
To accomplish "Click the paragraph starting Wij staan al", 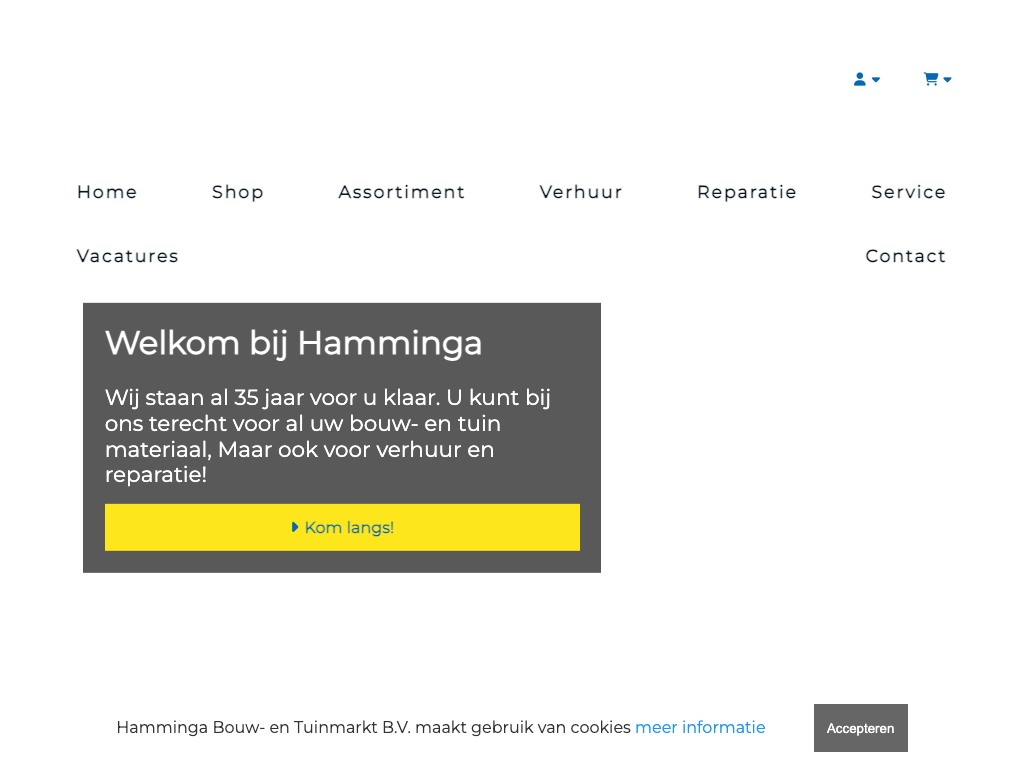I will 328,423.
